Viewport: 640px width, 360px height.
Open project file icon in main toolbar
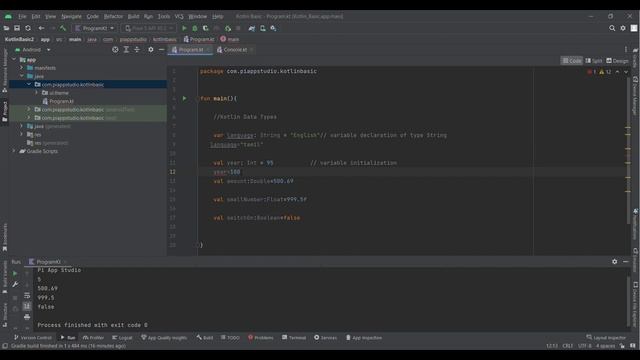(x=6, y=28)
